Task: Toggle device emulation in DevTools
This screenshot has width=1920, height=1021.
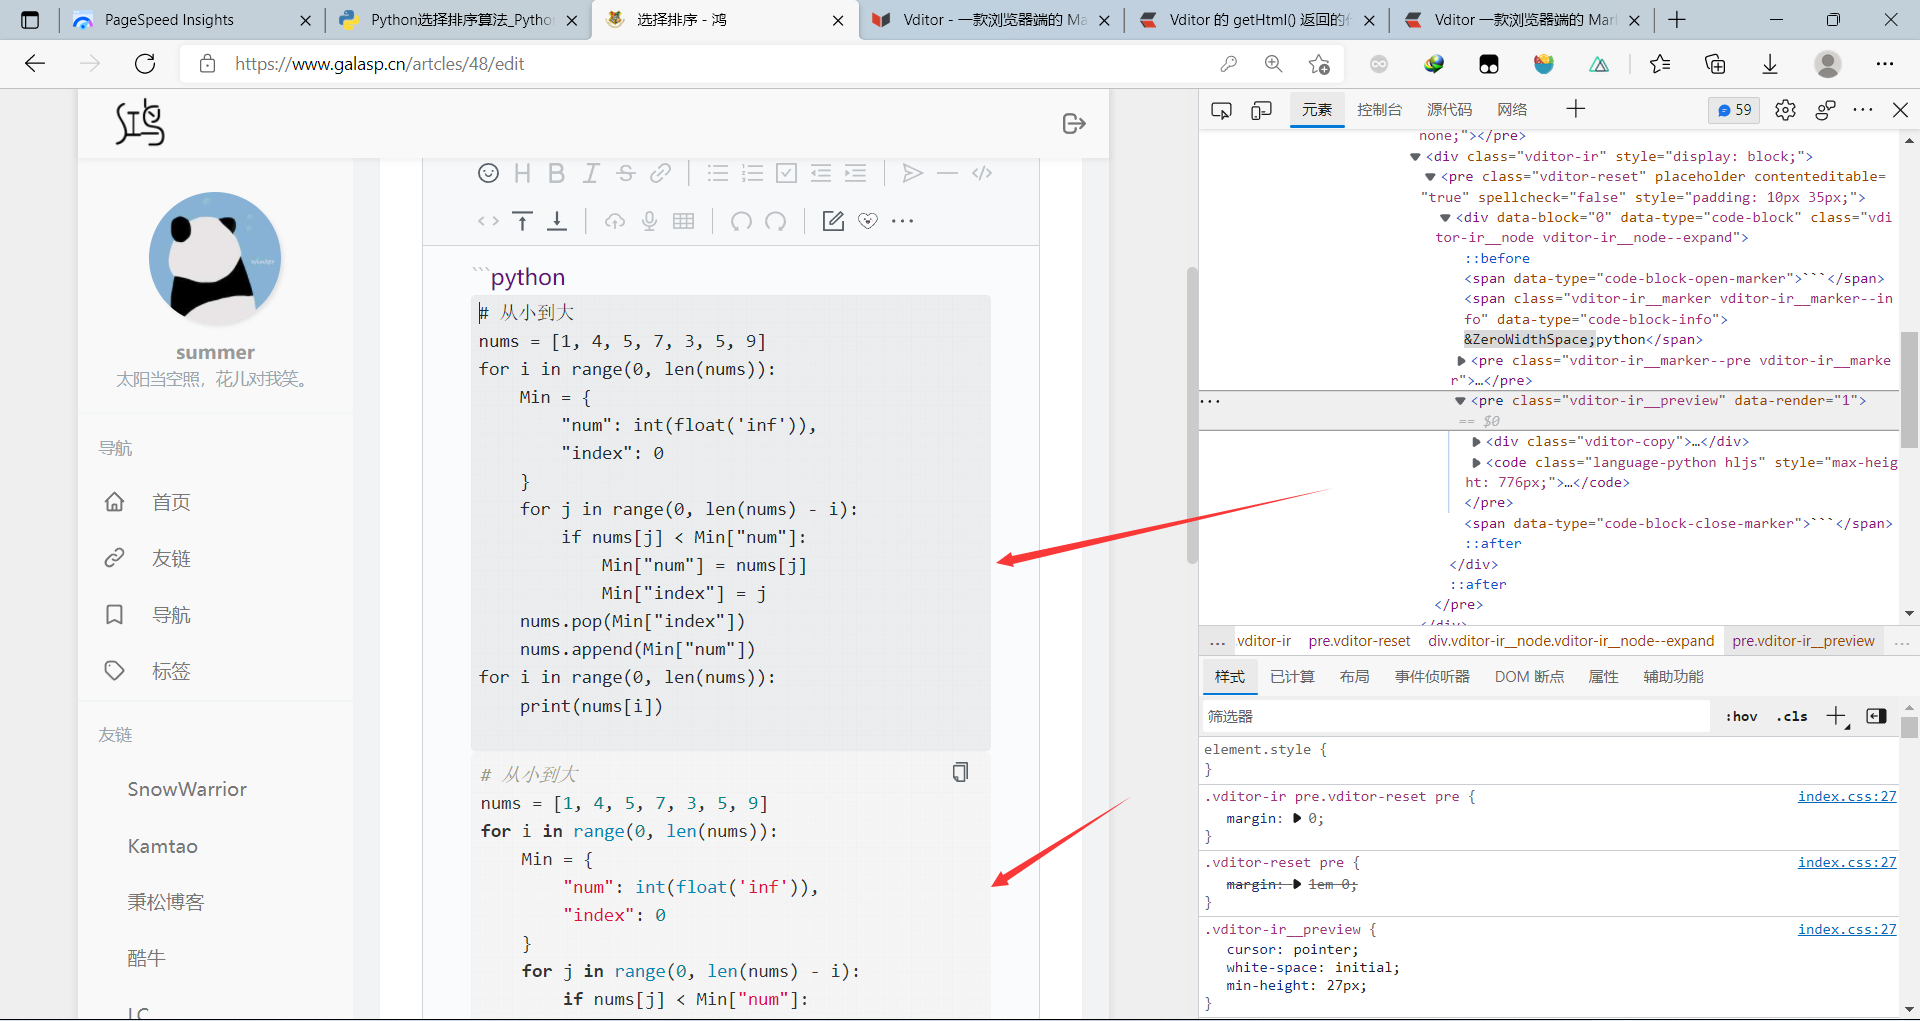Action: coord(1261,110)
